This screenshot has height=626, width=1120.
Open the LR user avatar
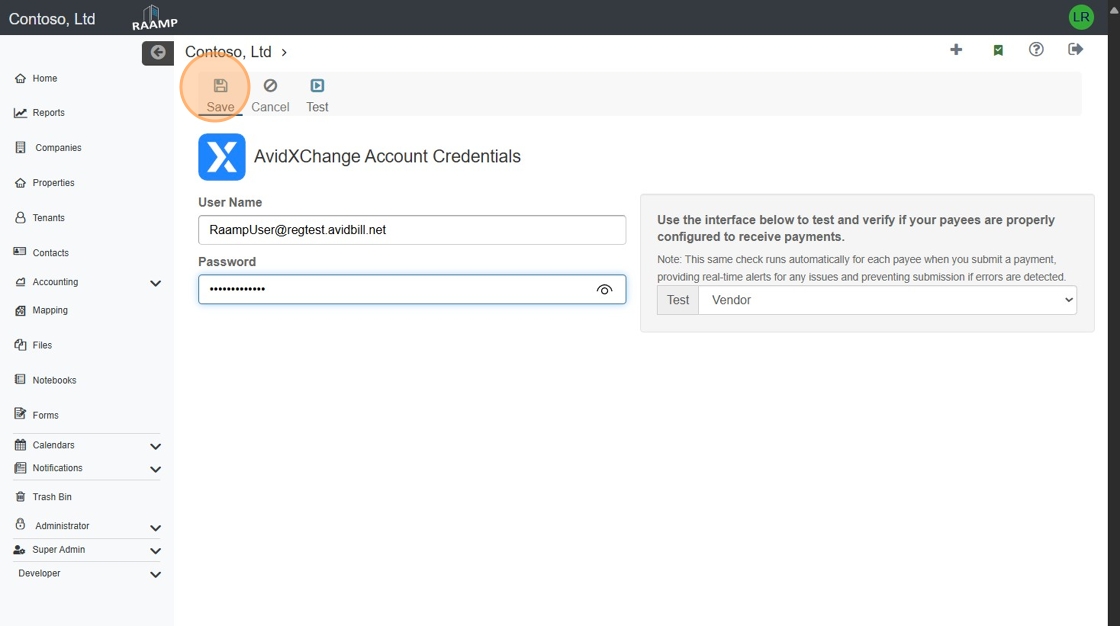(x=1081, y=17)
